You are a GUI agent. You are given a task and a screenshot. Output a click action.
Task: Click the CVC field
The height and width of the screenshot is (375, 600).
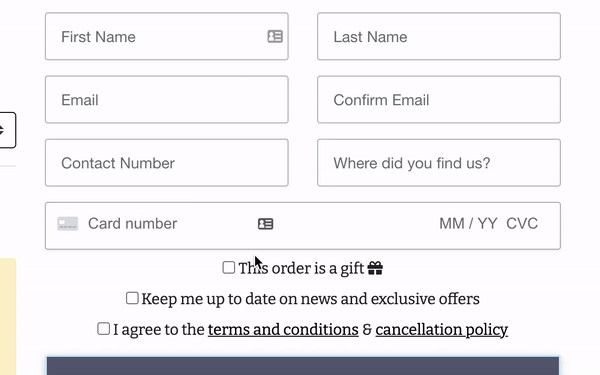522,223
